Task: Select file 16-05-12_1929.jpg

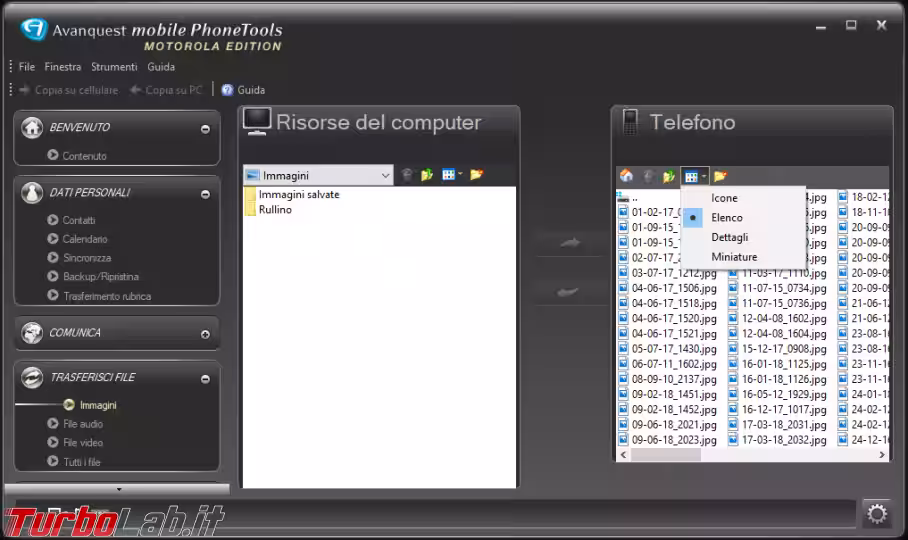Action: pos(784,394)
